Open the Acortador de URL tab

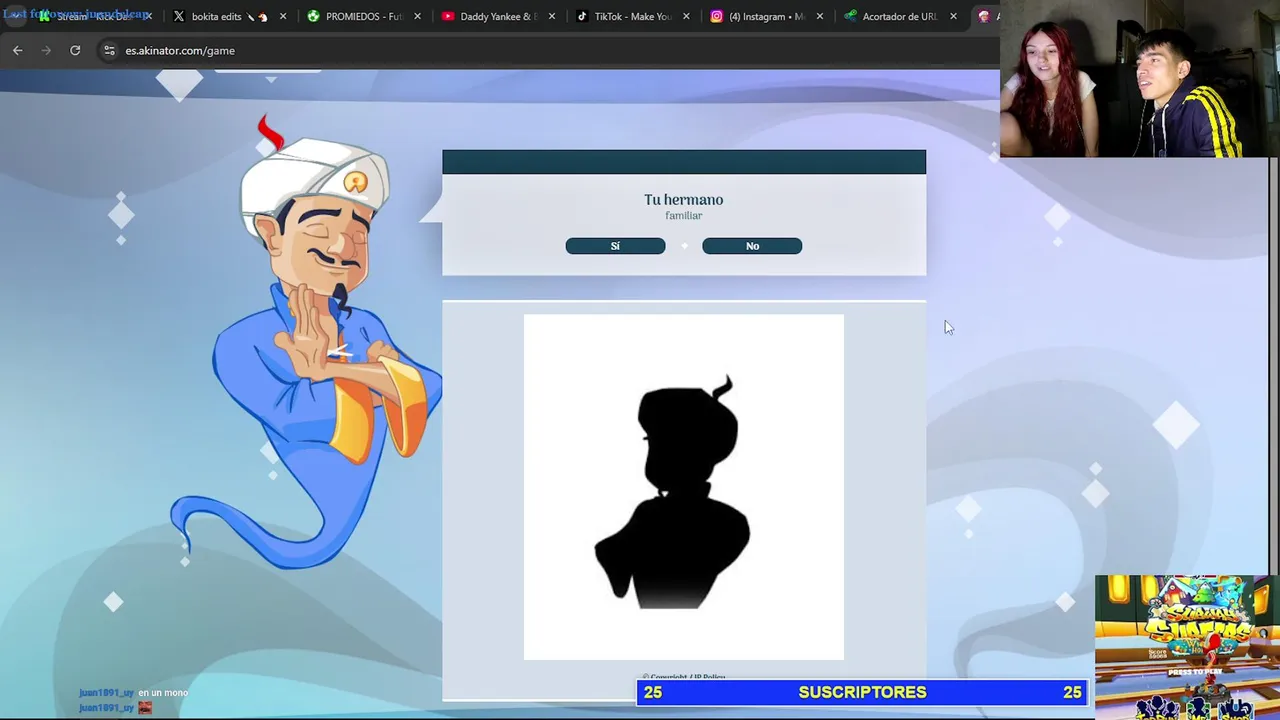pyautogui.click(x=899, y=16)
